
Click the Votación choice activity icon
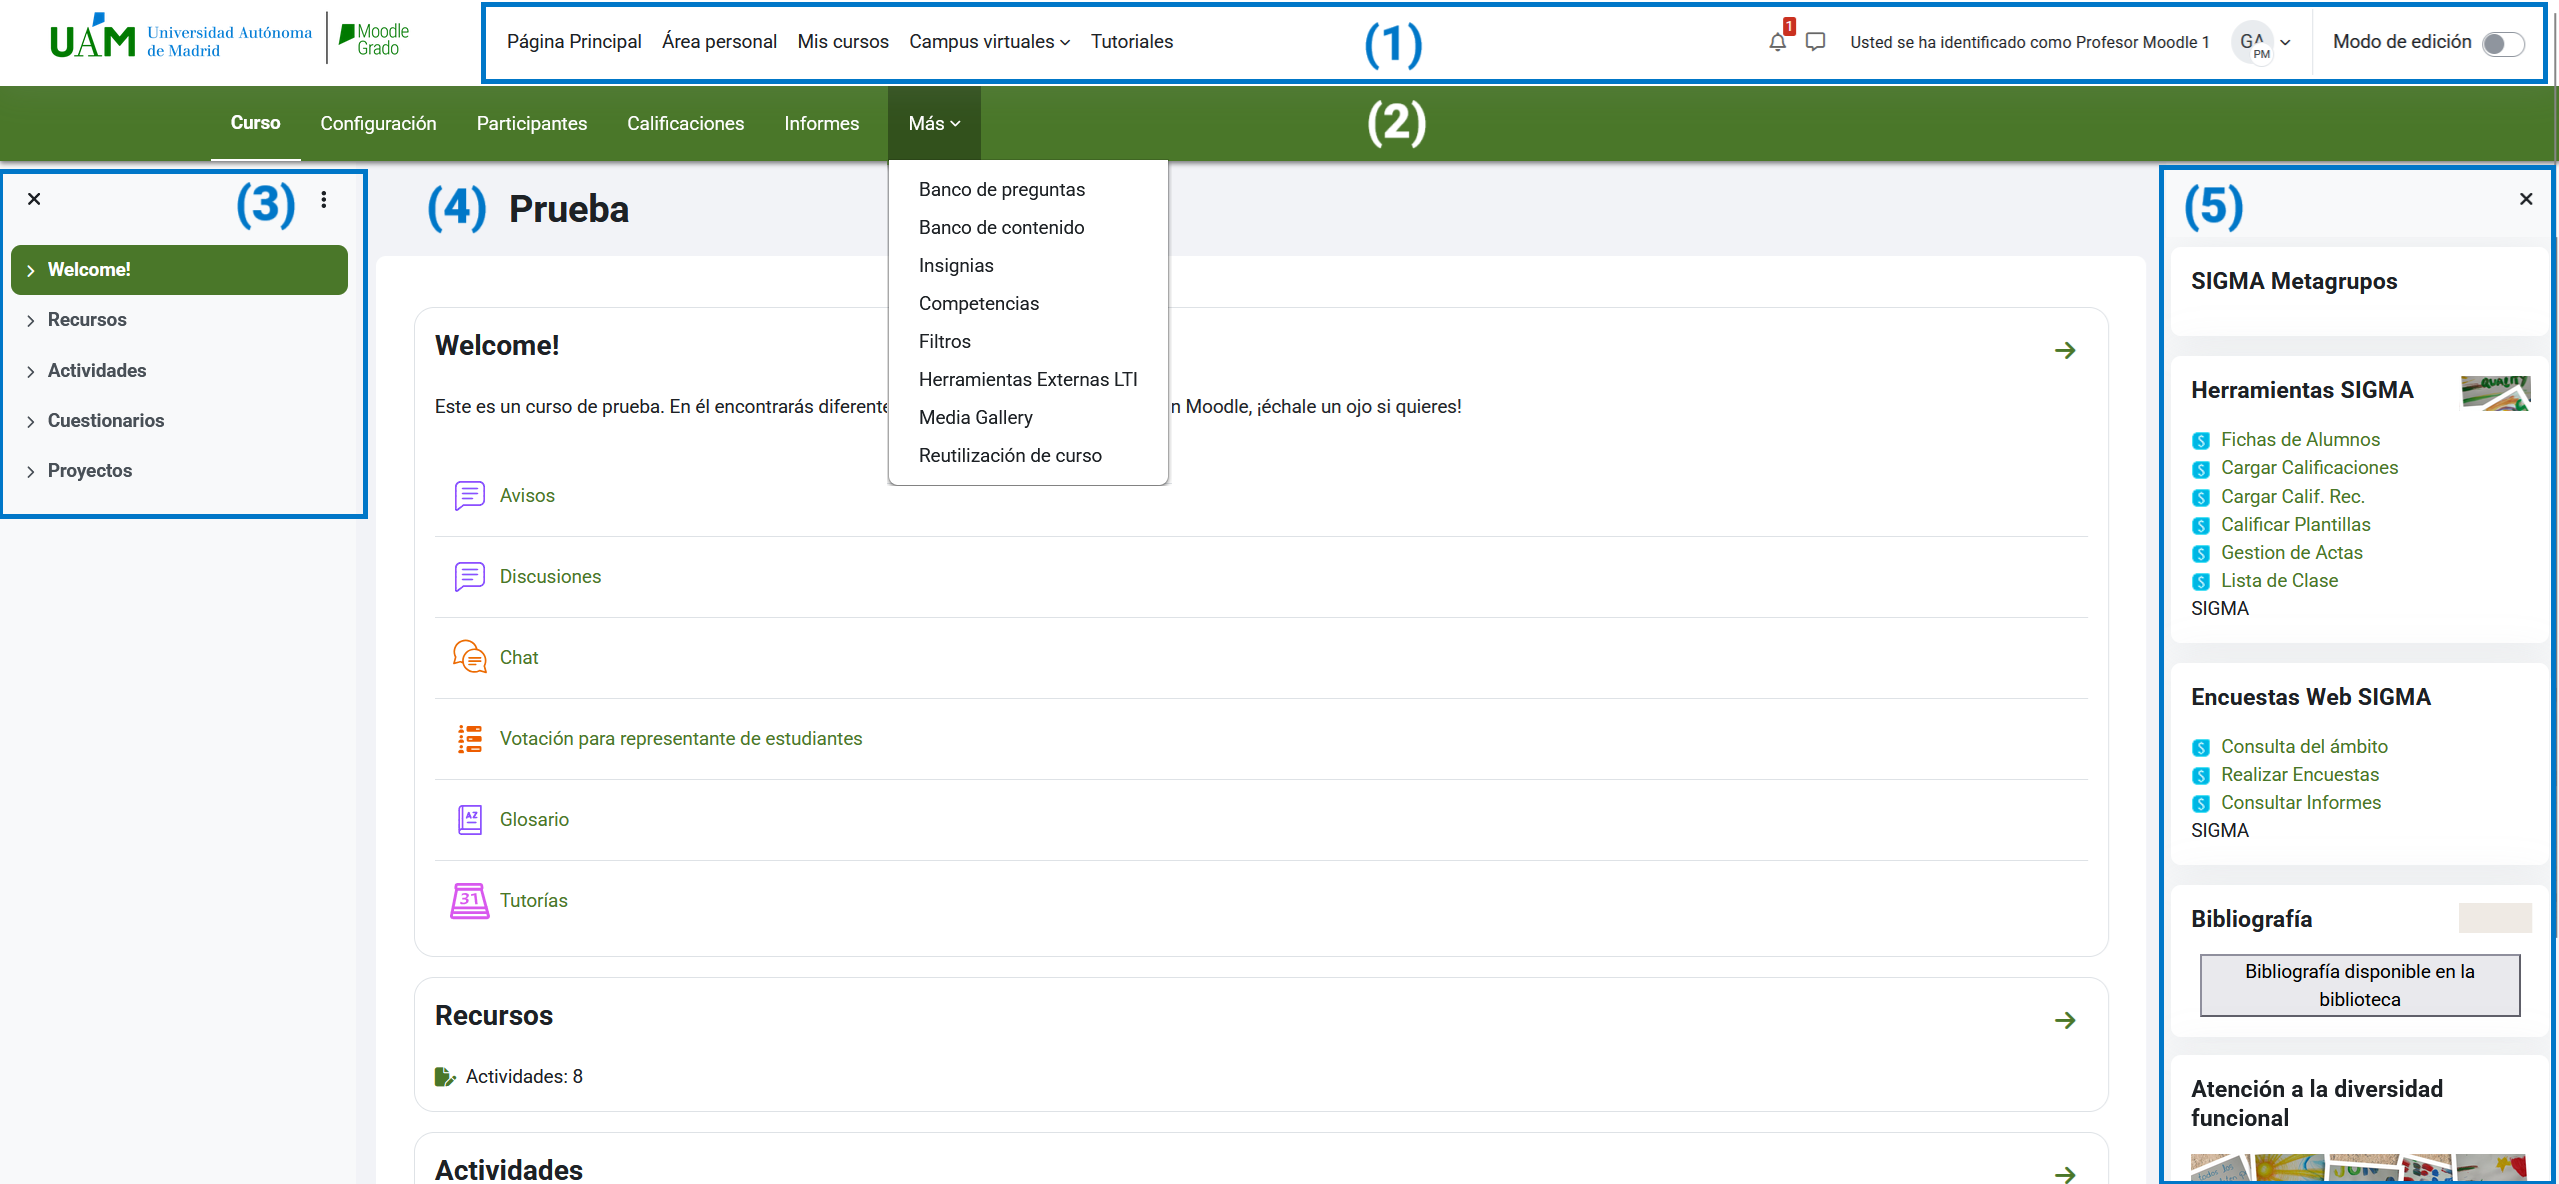(x=469, y=738)
